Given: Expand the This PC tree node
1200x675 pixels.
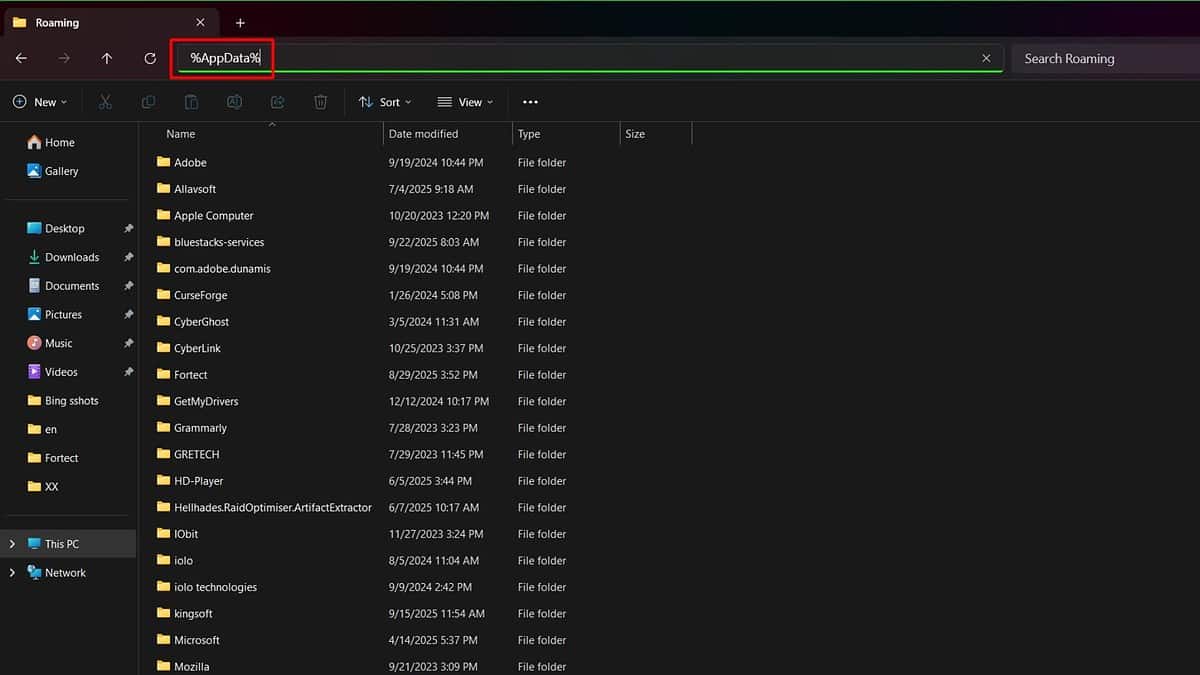Looking at the screenshot, I should click(x=12, y=543).
